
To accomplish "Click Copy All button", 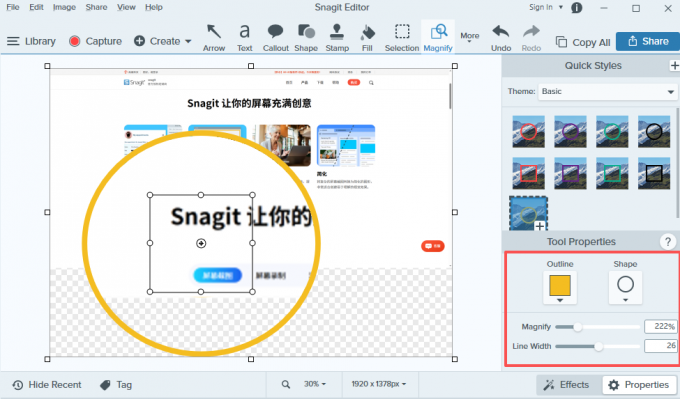I will click(583, 42).
